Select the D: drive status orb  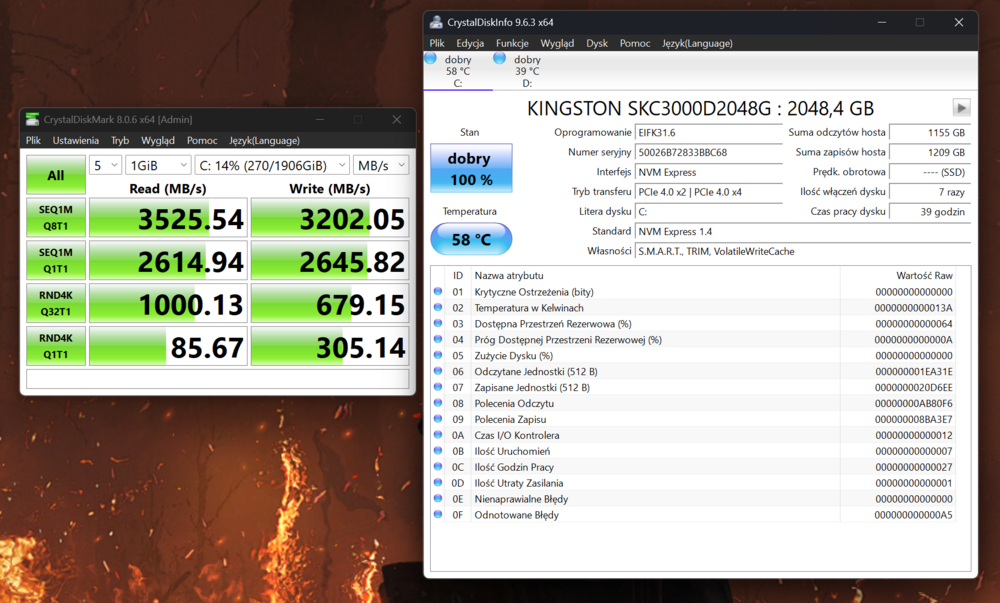pyautogui.click(x=499, y=59)
